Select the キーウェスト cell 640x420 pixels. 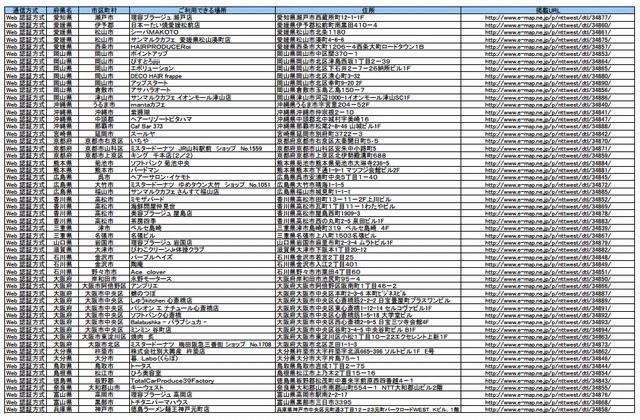[x=202, y=388]
